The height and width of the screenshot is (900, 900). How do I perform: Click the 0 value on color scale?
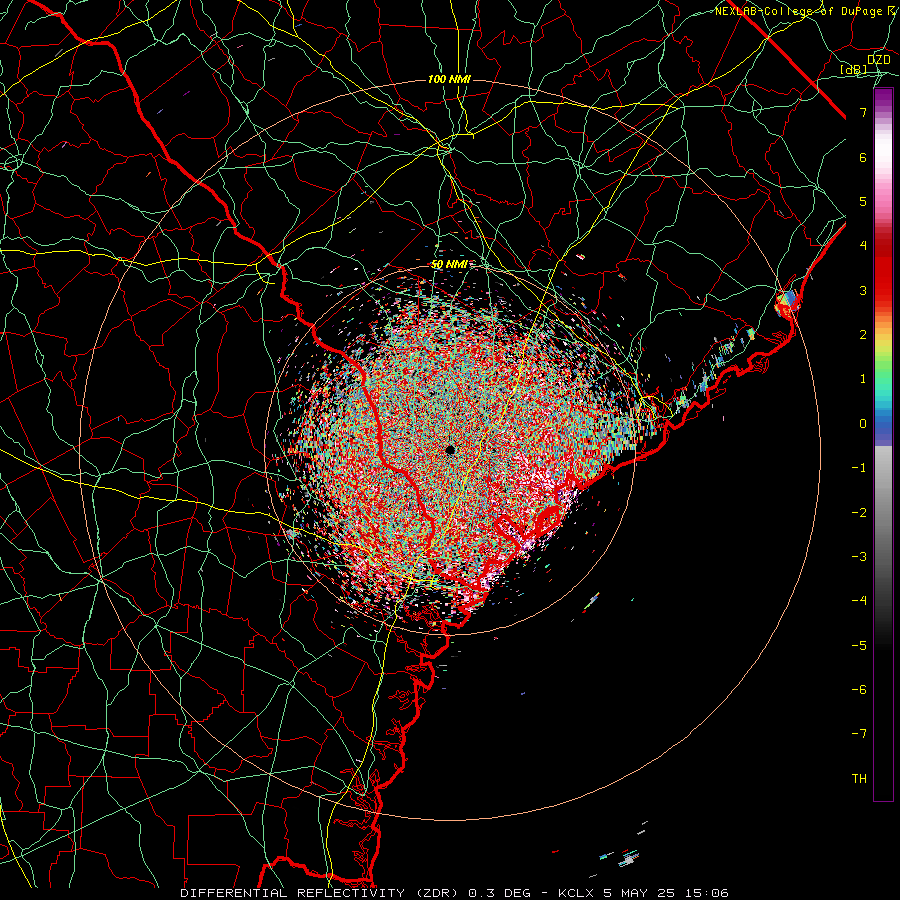pos(863,424)
